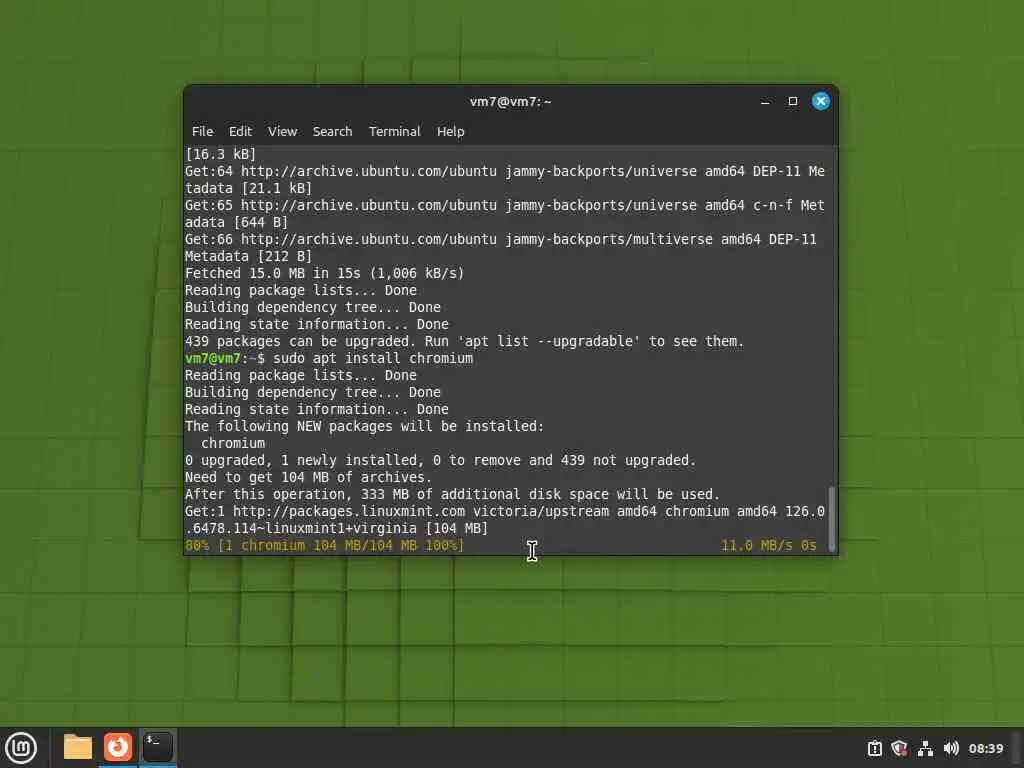This screenshot has height=768, width=1024.
Task: Click the 'Need to get 104 MB of archives.' line
Action: tap(308, 477)
